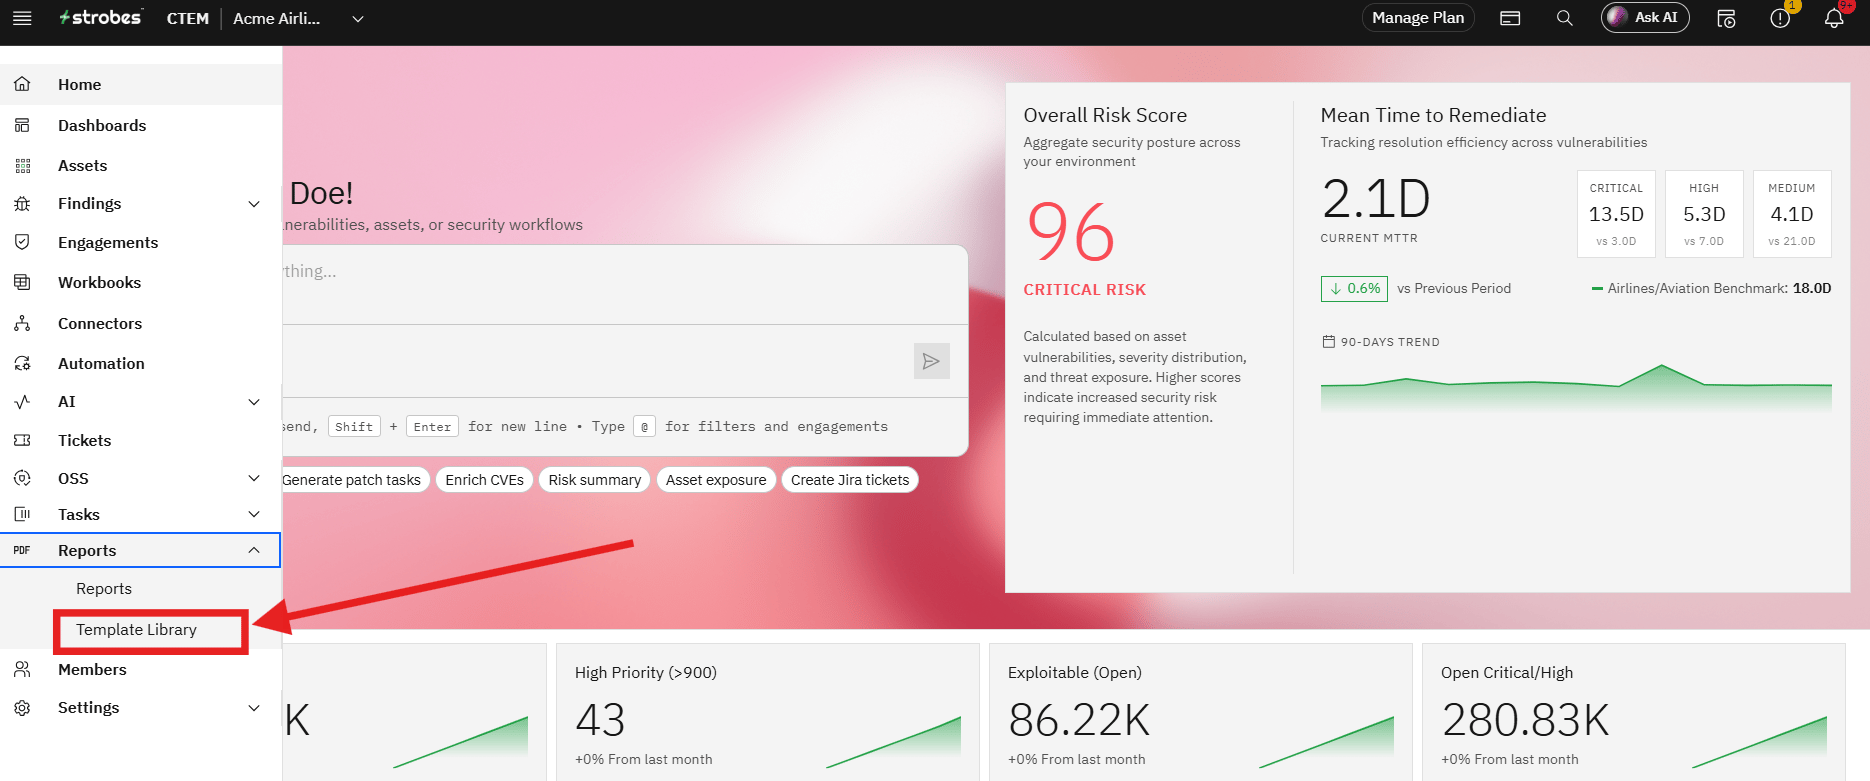The height and width of the screenshot is (781, 1870).
Task: Click the Assets grid icon
Action: [22, 165]
